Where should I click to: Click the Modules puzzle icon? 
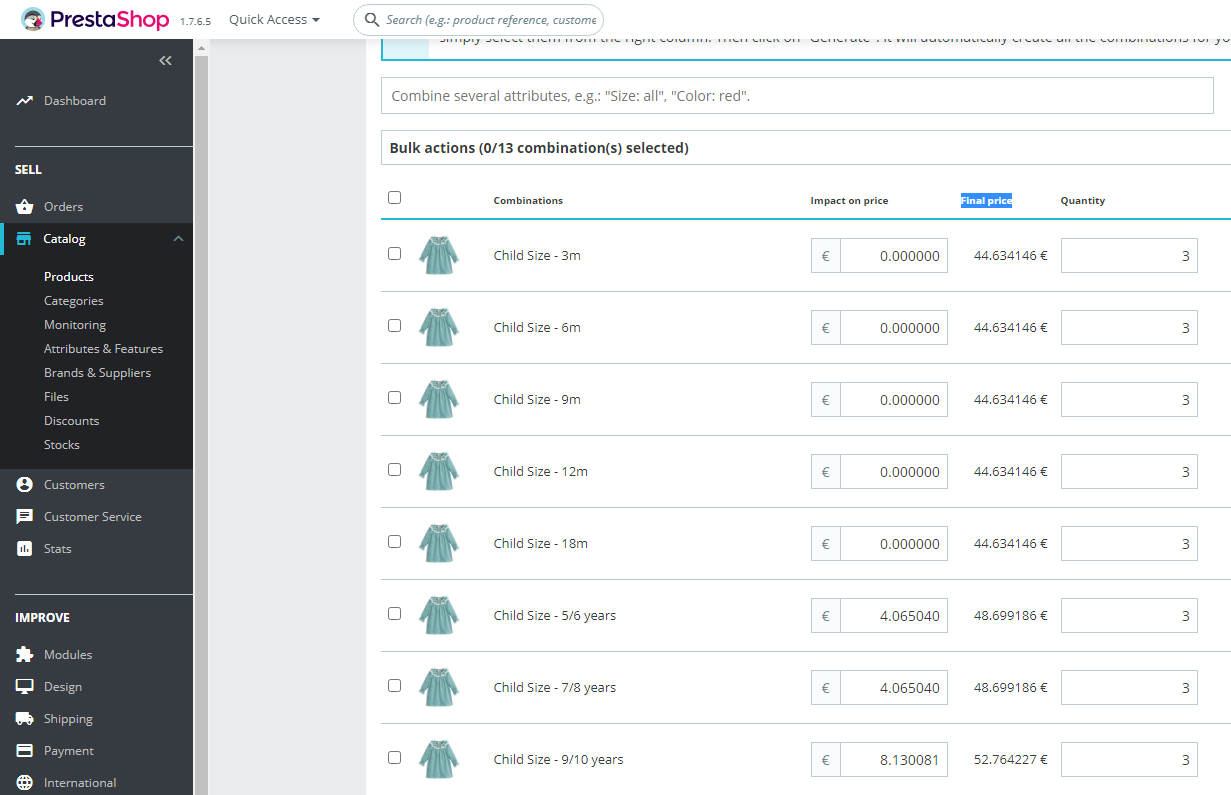tap(25, 655)
